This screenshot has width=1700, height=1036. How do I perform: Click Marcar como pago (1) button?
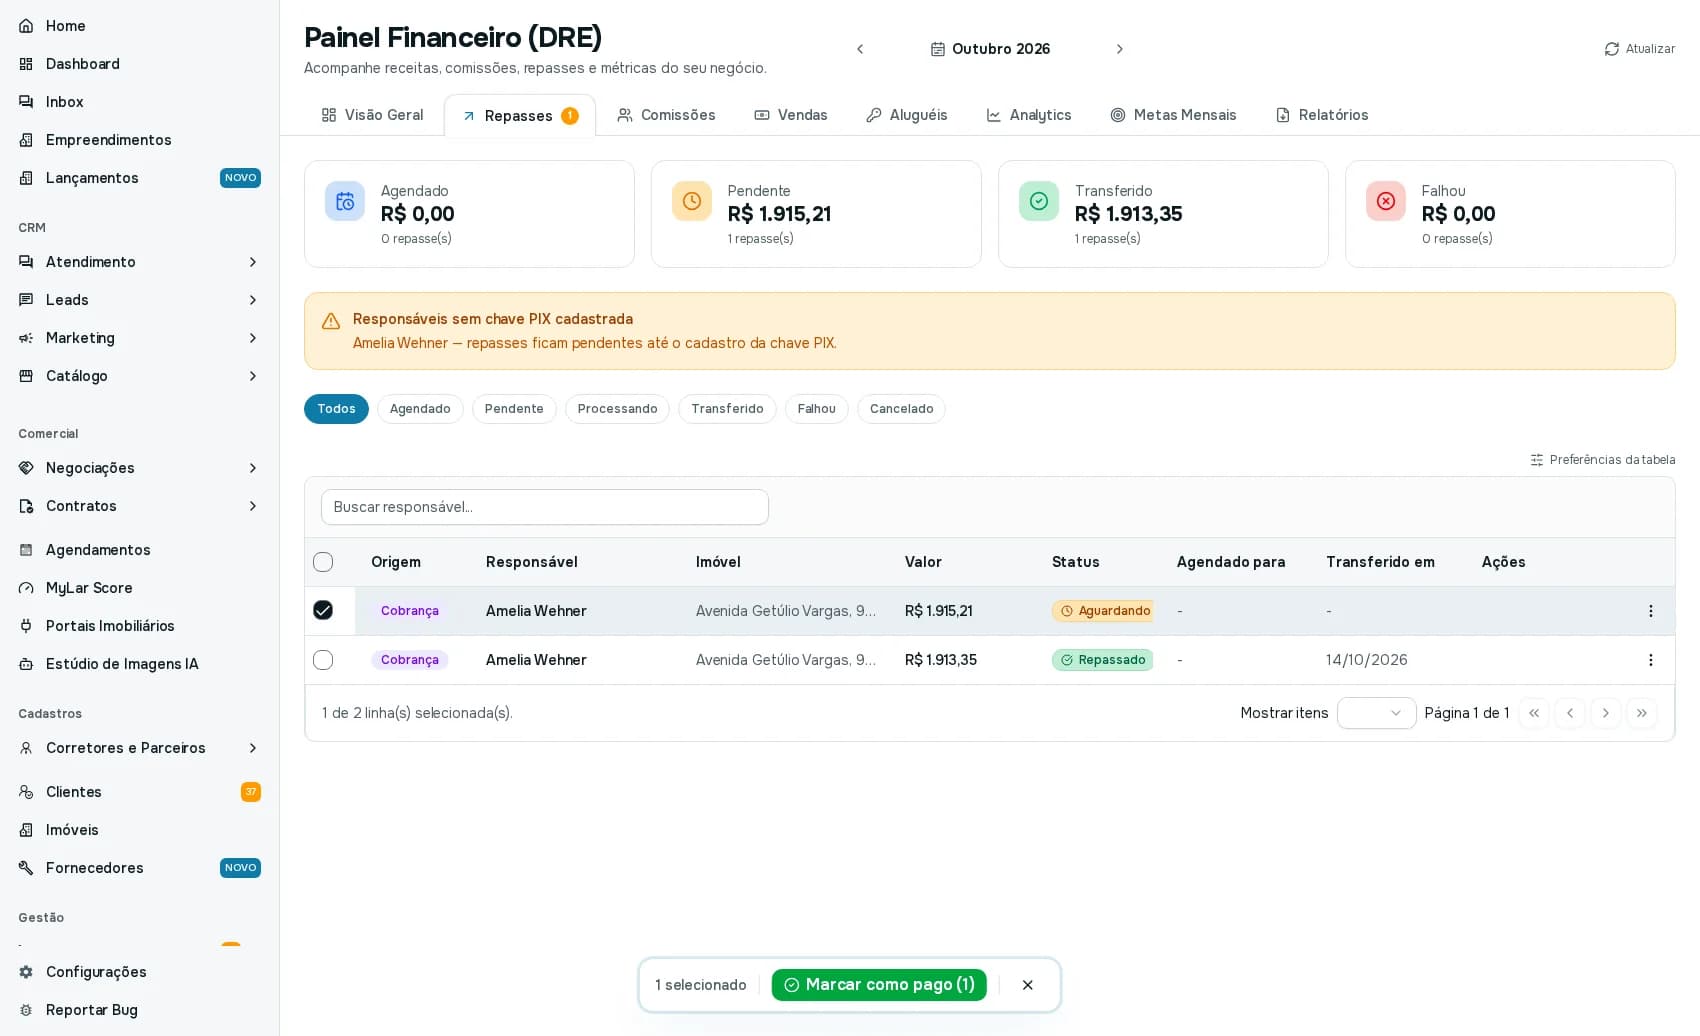tap(879, 985)
